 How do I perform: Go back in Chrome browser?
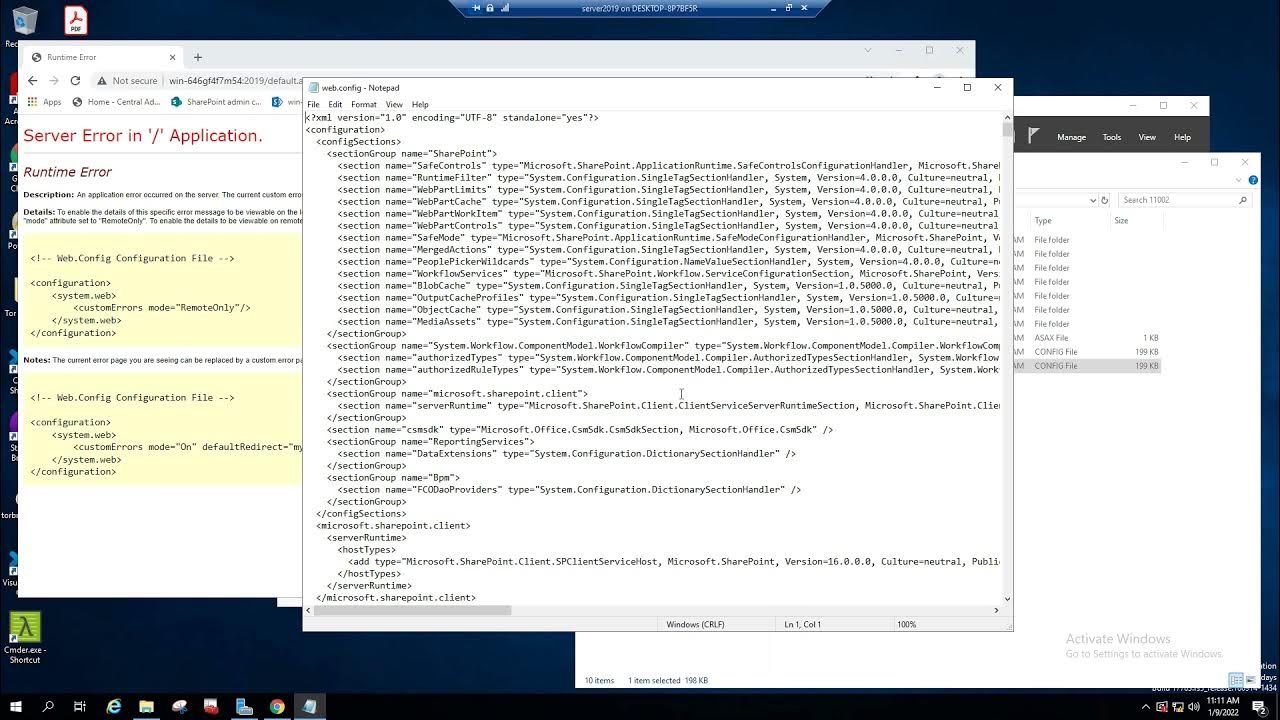click(x=32, y=81)
